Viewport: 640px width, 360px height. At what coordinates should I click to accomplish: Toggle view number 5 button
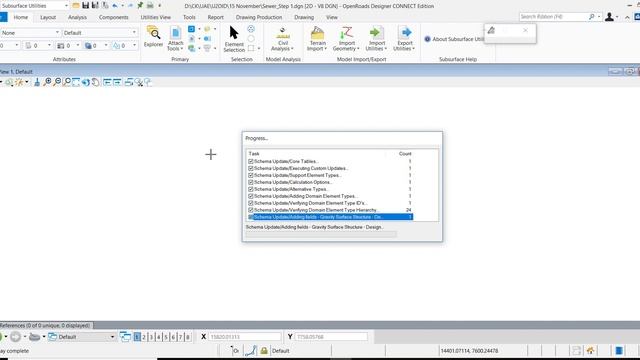click(166, 337)
